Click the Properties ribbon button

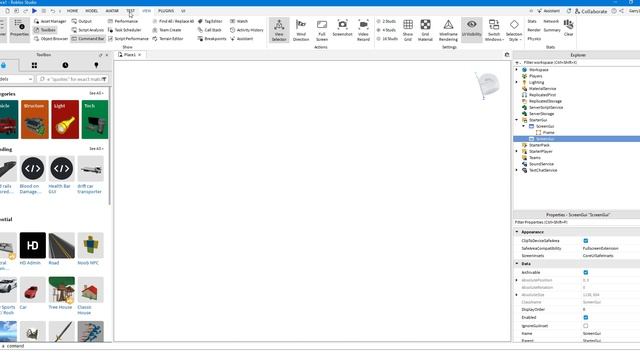19,29
